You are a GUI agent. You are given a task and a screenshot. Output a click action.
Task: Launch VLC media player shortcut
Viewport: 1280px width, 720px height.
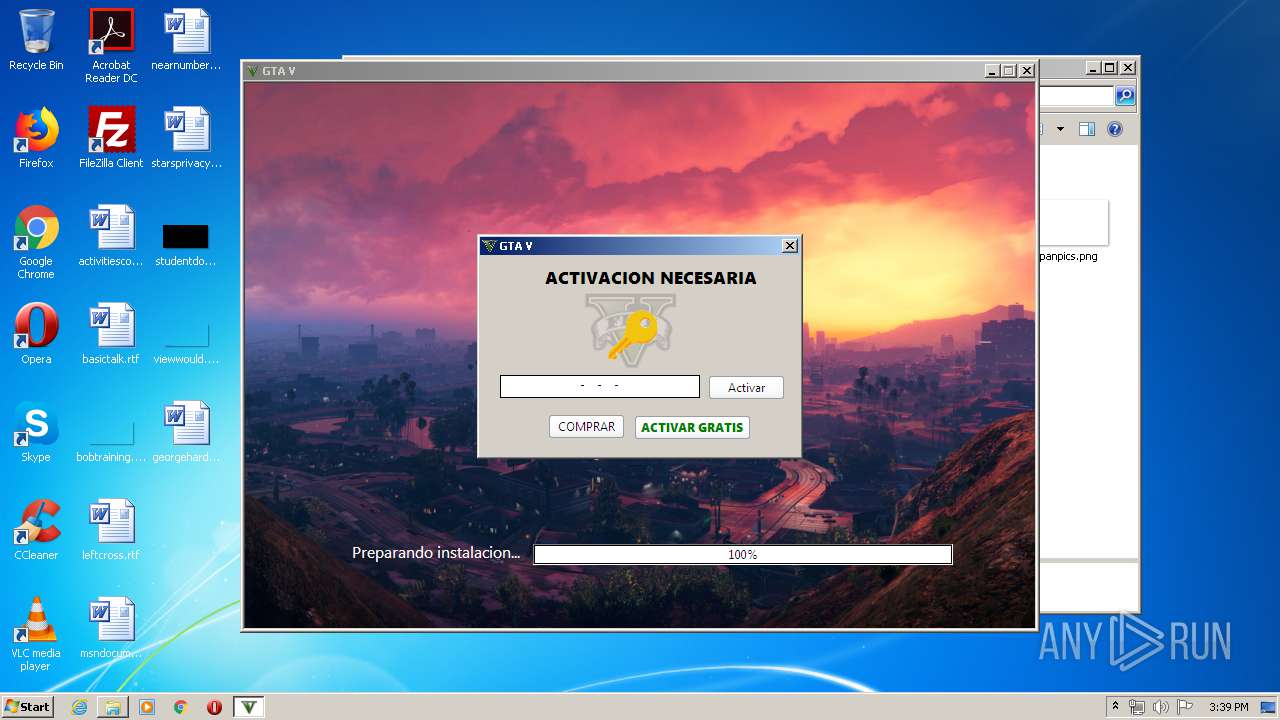click(x=36, y=634)
